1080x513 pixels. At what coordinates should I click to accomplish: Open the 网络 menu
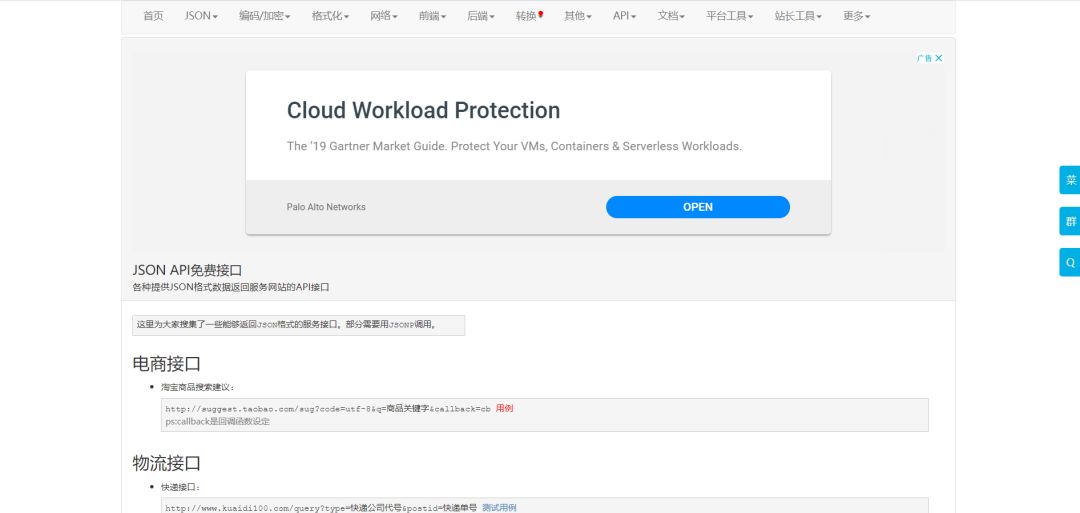pyautogui.click(x=383, y=16)
